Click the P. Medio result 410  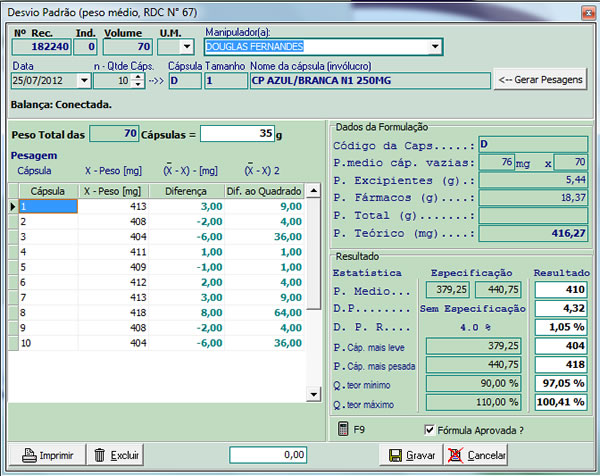tap(561, 290)
